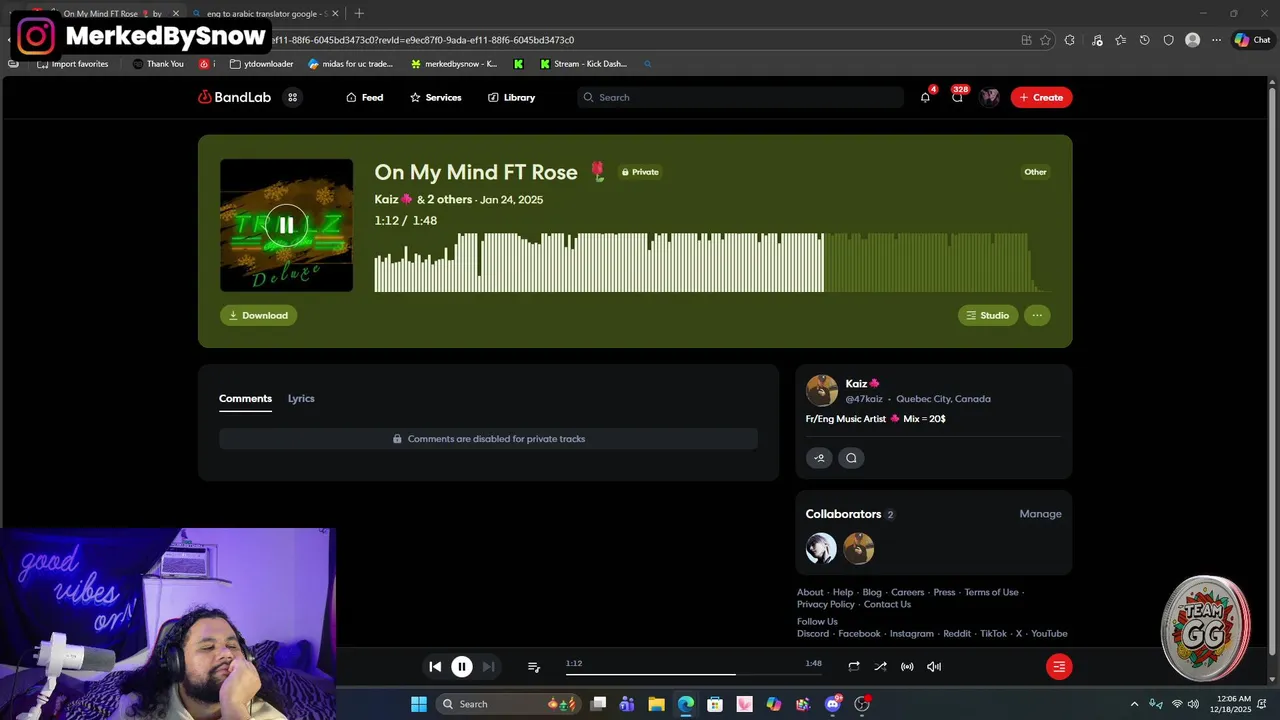1280x720 pixels.
Task: Open the track in Studio
Action: (988, 315)
